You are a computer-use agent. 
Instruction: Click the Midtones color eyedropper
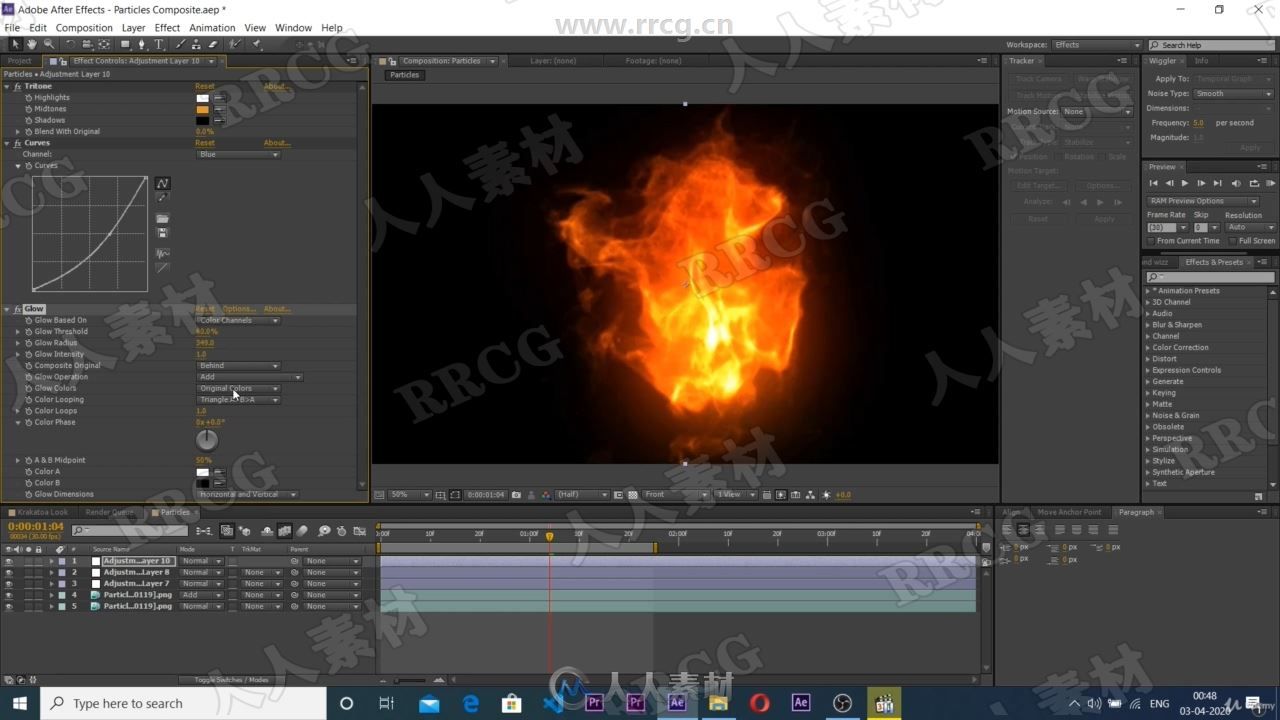(218, 109)
